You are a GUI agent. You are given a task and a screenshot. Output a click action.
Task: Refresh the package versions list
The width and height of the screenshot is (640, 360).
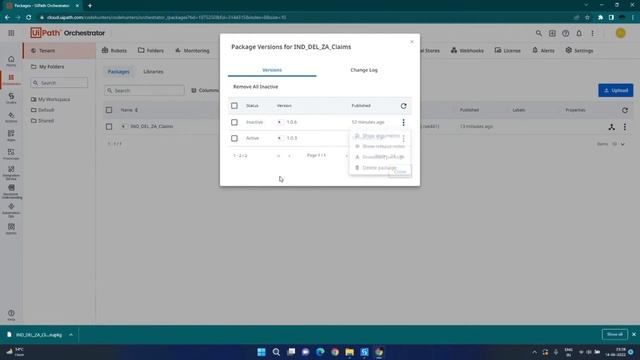click(403, 106)
